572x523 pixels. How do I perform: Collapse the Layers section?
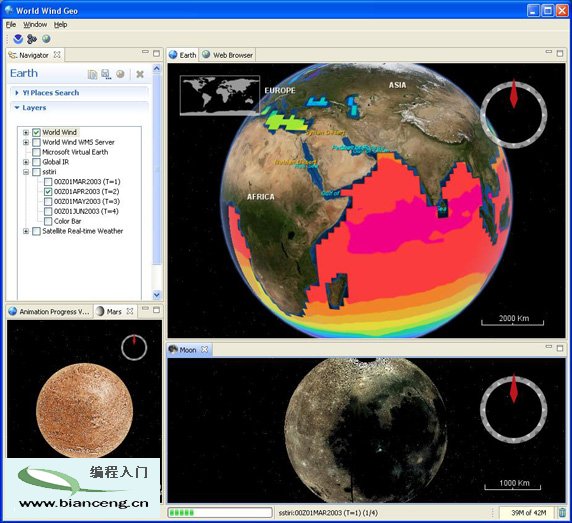click(17, 108)
